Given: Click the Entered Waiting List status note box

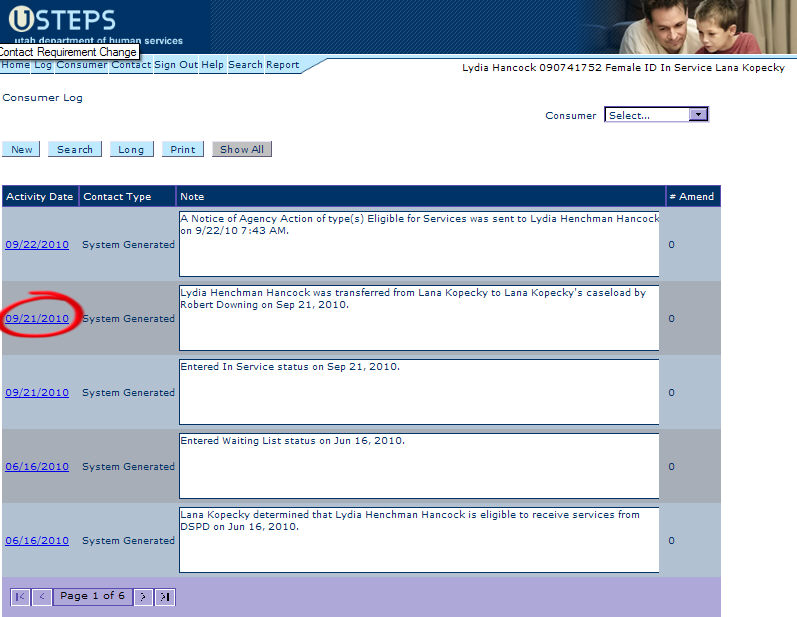Looking at the screenshot, I should click(x=419, y=466).
